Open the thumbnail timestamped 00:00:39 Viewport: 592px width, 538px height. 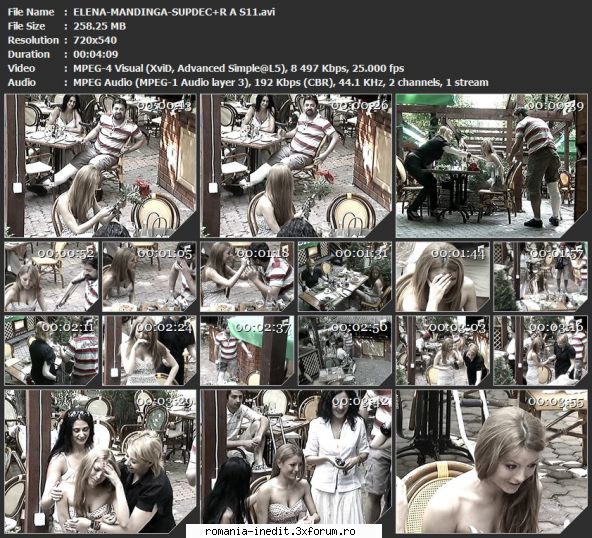point(492,165)
